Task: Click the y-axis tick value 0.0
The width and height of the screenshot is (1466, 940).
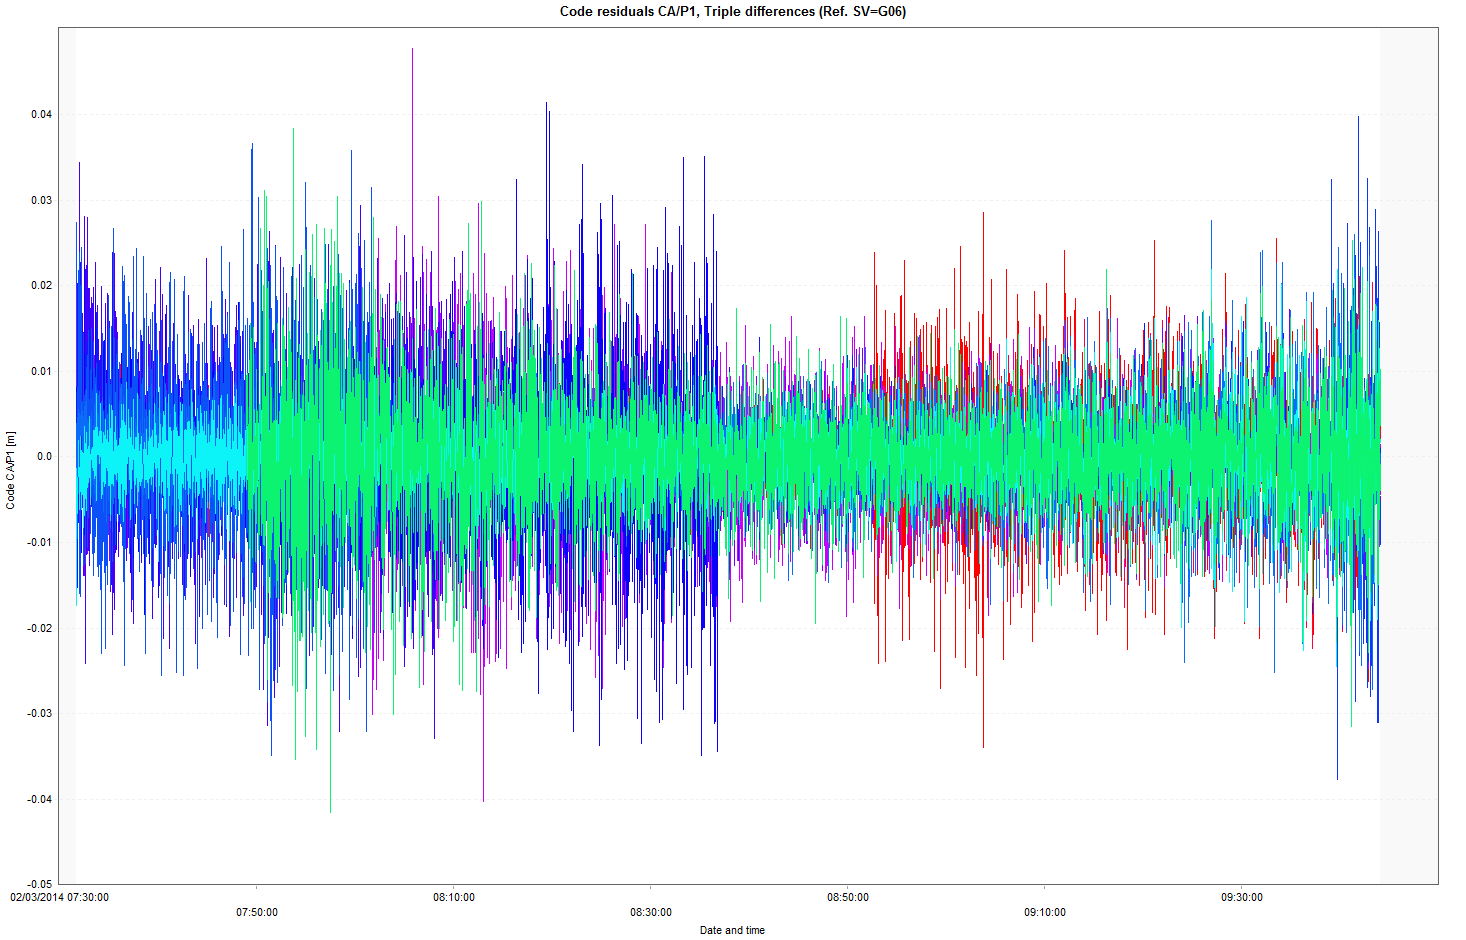Action: (44, 456)
